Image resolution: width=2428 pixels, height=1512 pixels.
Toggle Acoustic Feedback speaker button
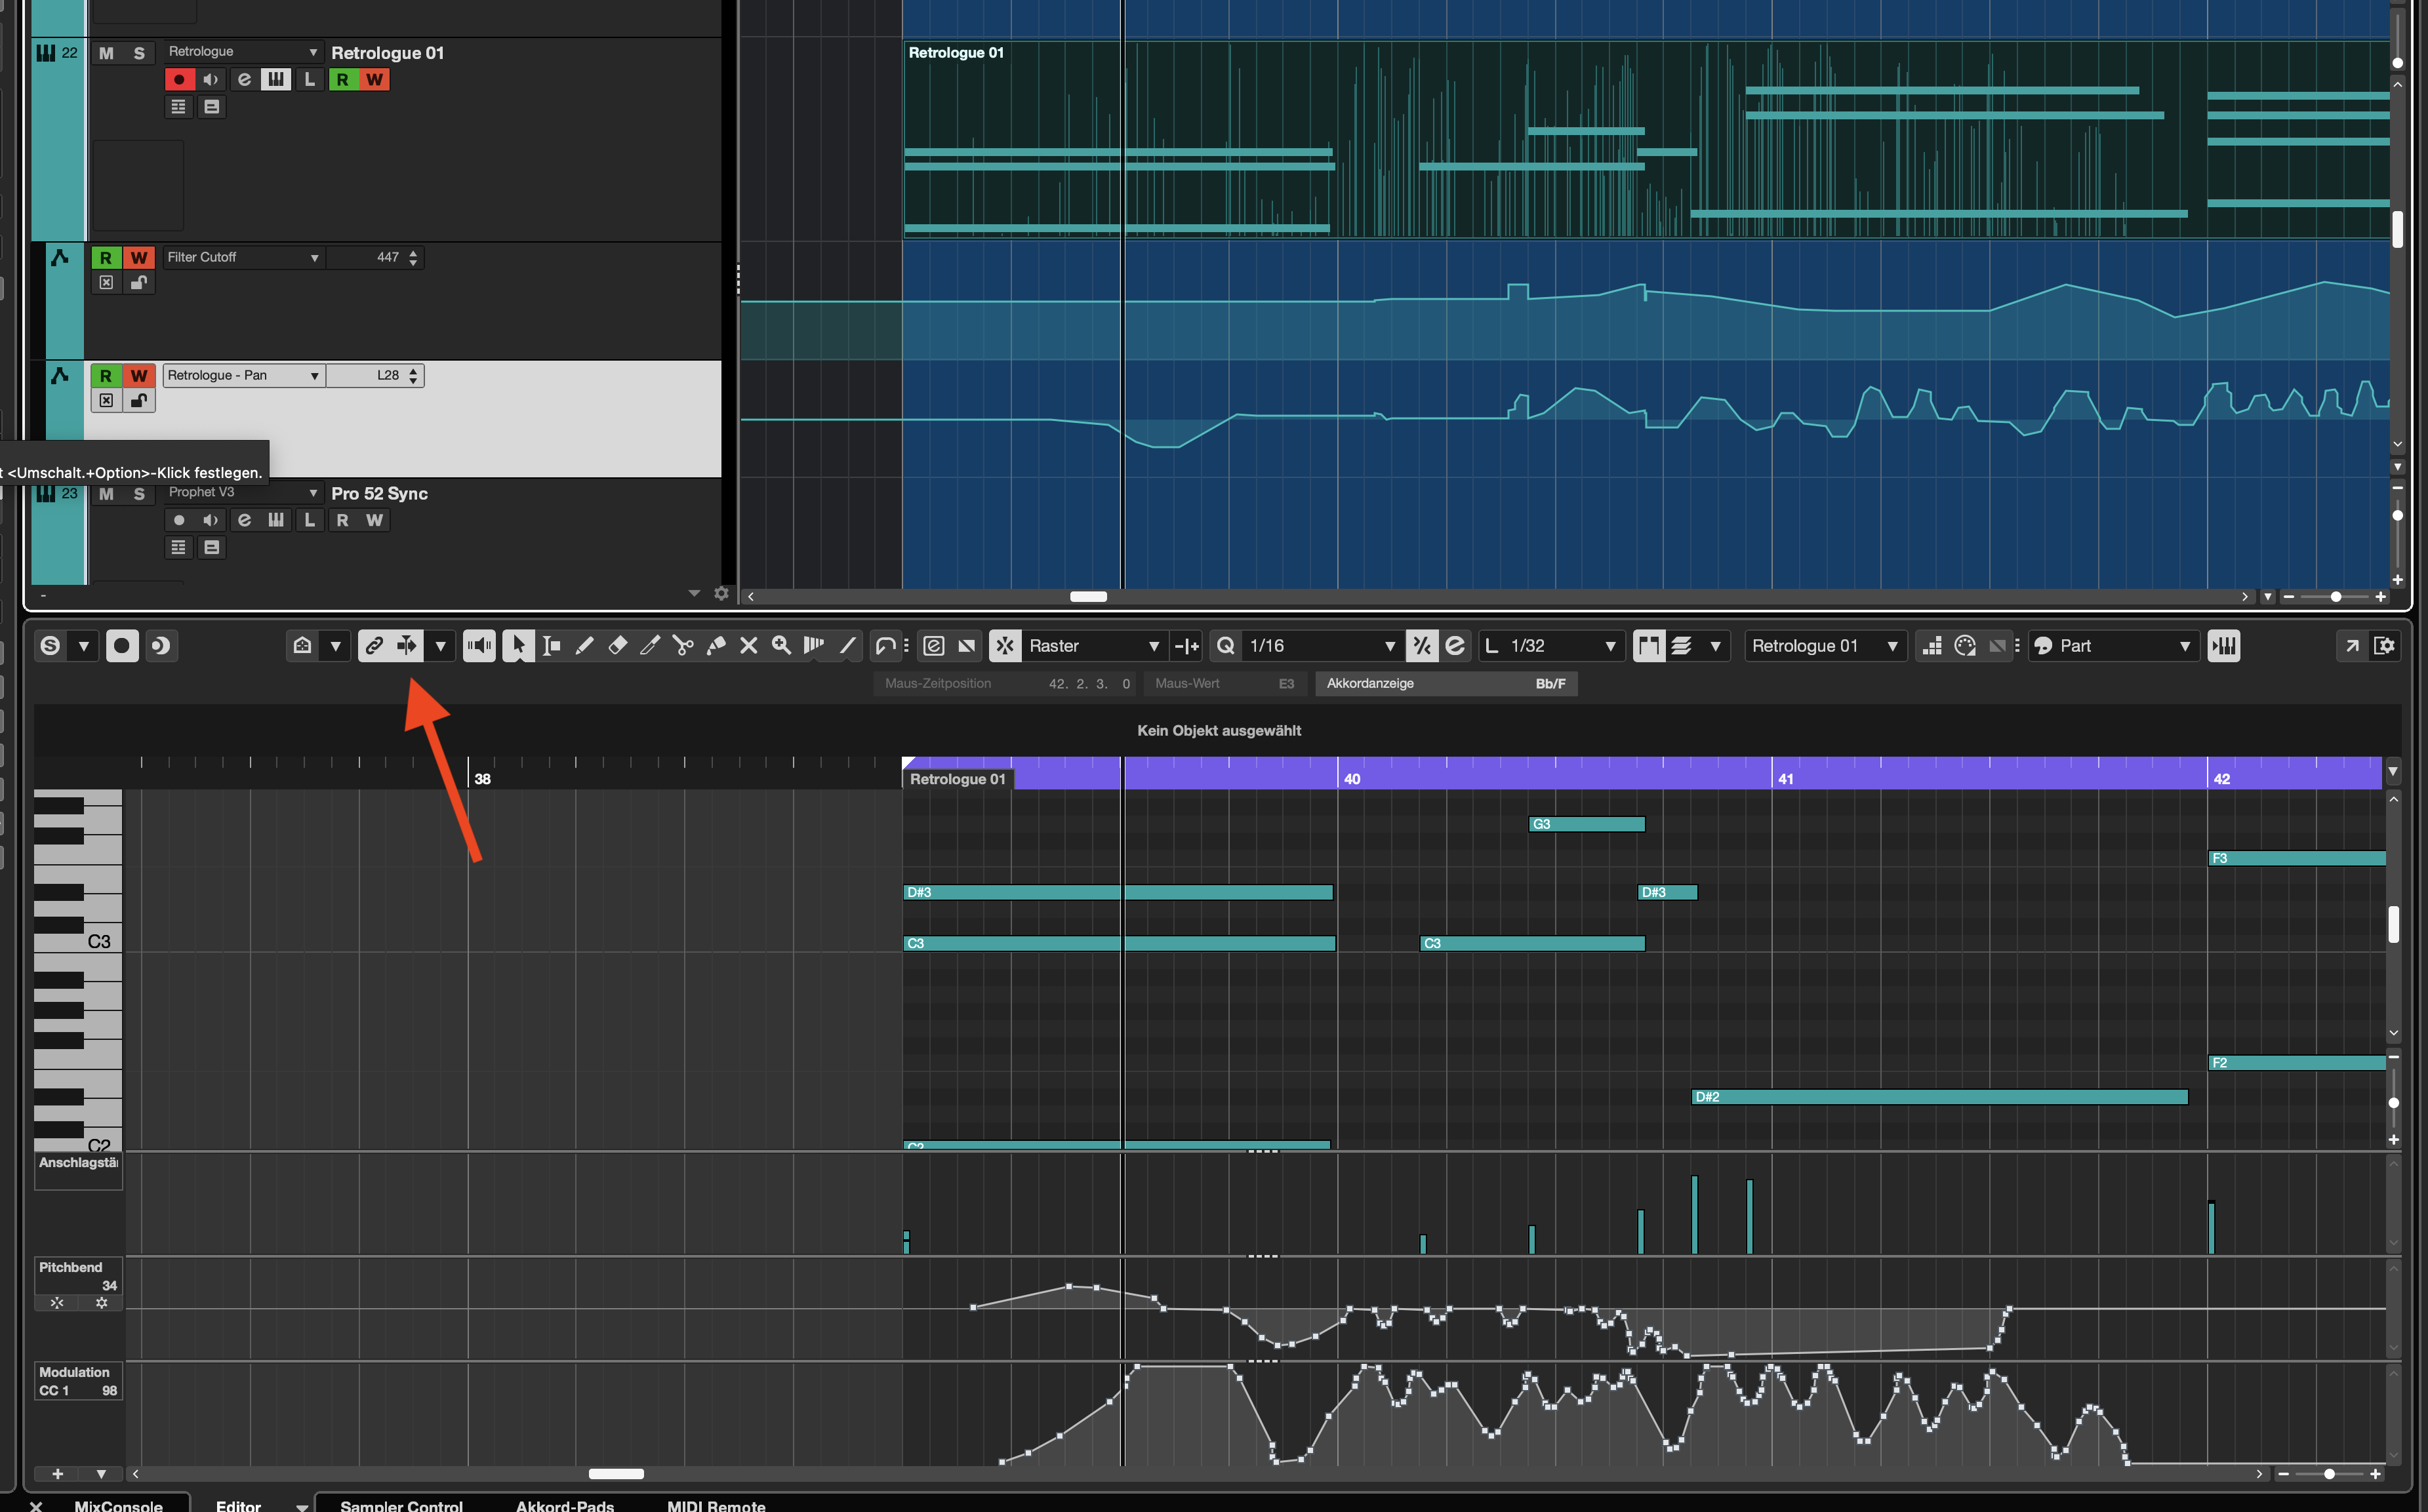479,646
